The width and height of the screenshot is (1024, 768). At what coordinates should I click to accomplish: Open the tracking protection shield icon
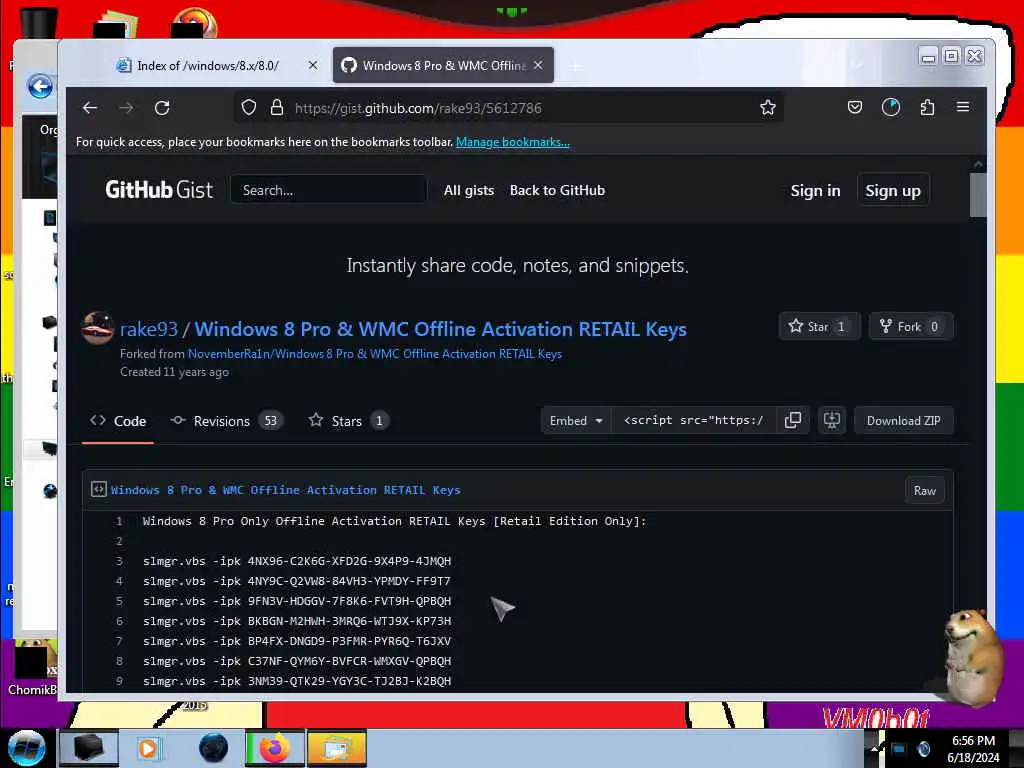coord(249,108)
